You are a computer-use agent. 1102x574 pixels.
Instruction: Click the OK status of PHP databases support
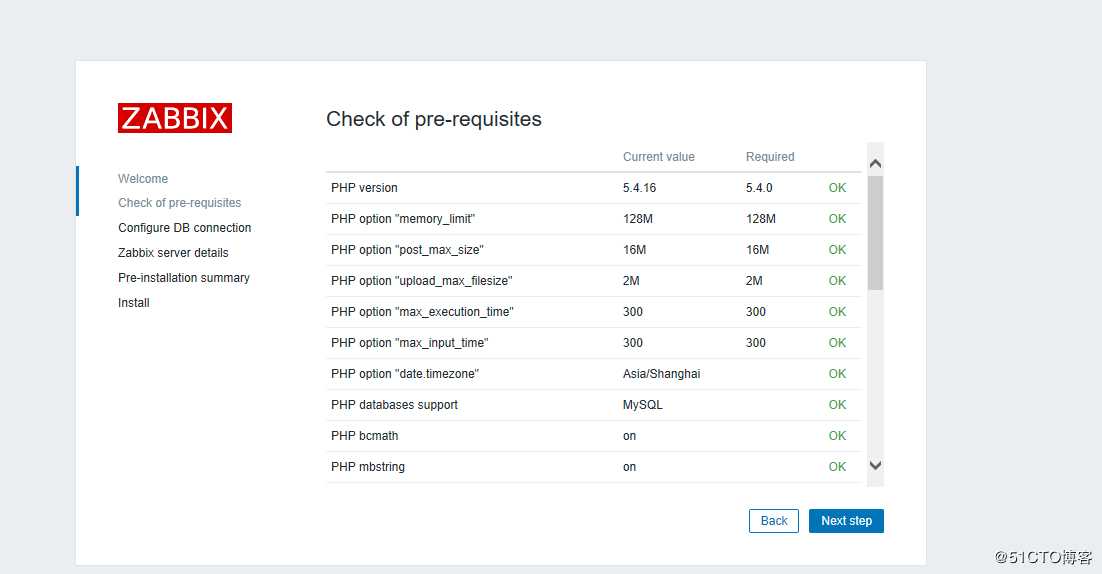[x=837, y=404]
